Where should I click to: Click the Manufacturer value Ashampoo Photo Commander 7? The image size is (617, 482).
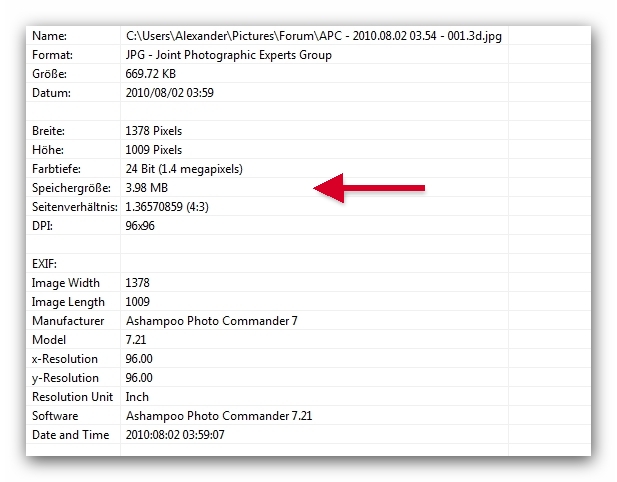coord(211,321)
